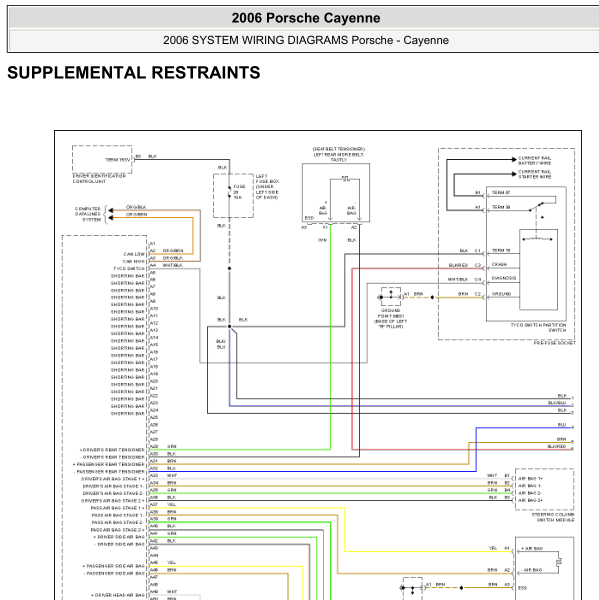The image size is (599, 600).
Task: Click the '2006 Porsche Cayenne' page title
Action: coord(306,18)
